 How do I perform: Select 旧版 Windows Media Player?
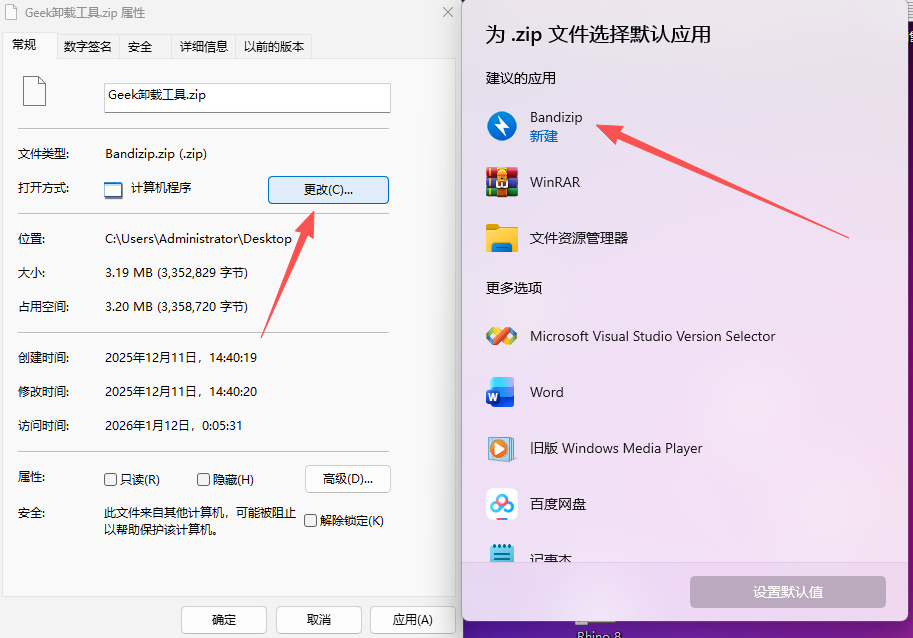500,449
